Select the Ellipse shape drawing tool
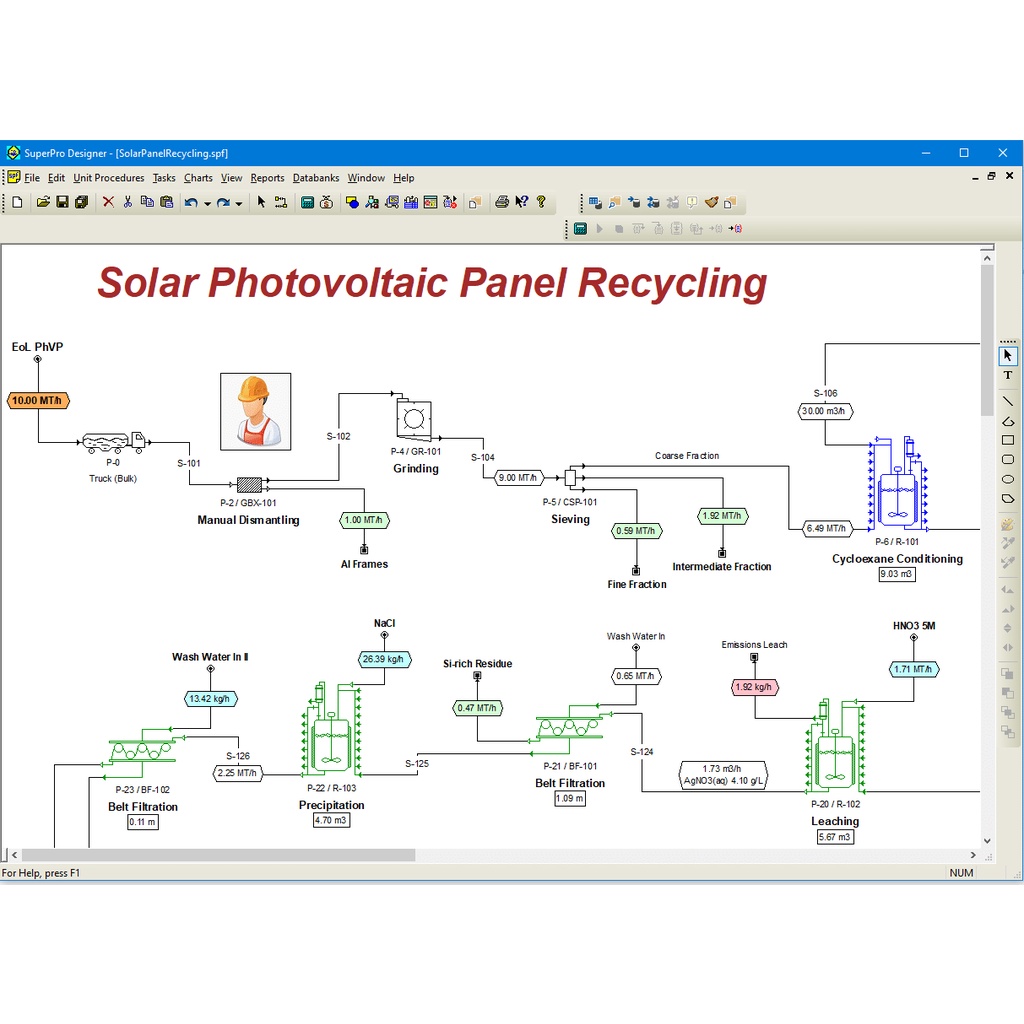 pos(1007,479)
